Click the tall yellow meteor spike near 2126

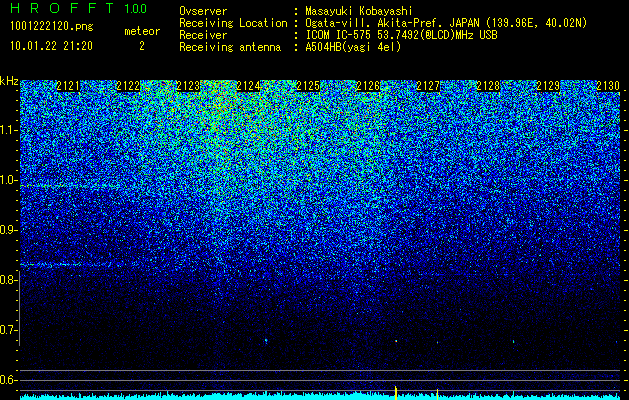[396, 393]
